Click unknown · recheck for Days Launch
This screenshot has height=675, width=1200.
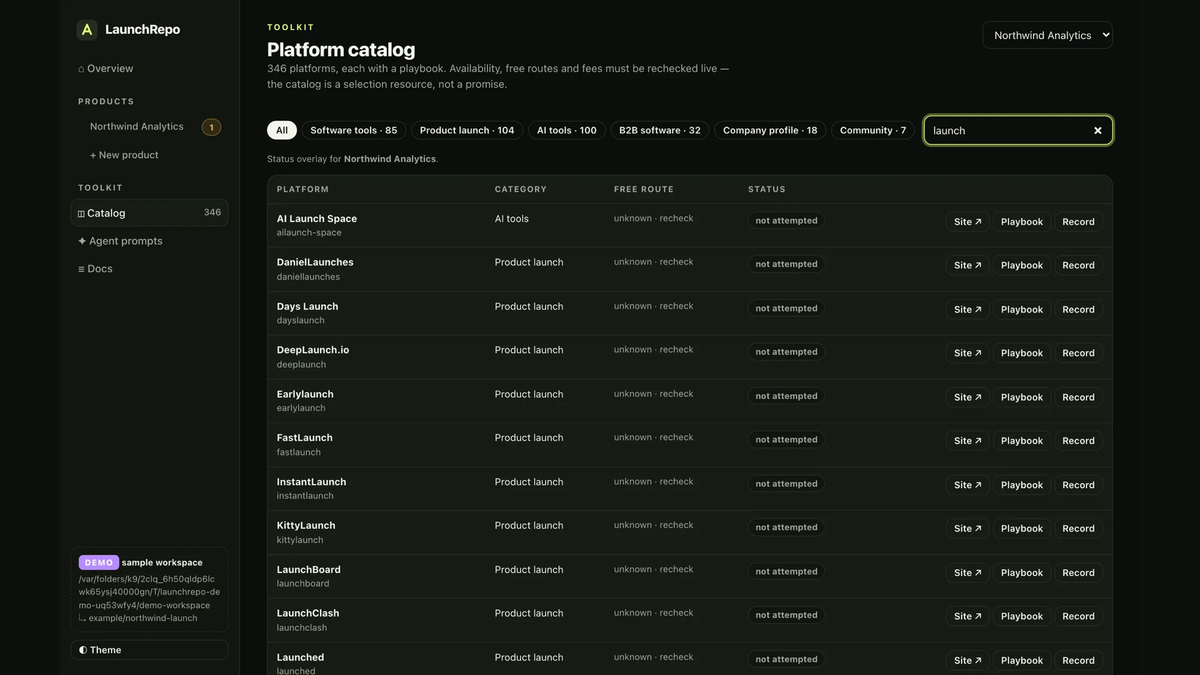point(653,306)
